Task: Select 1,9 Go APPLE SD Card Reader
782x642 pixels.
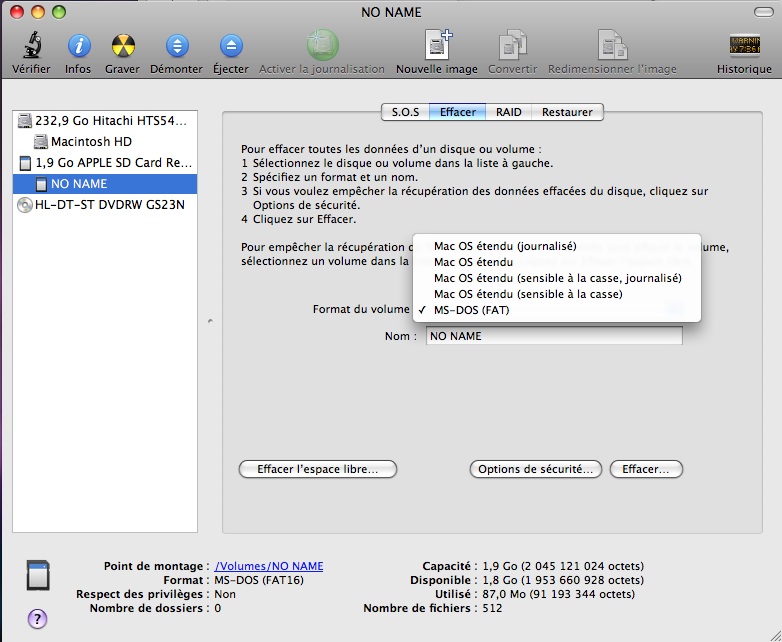Action: point(105,163)
